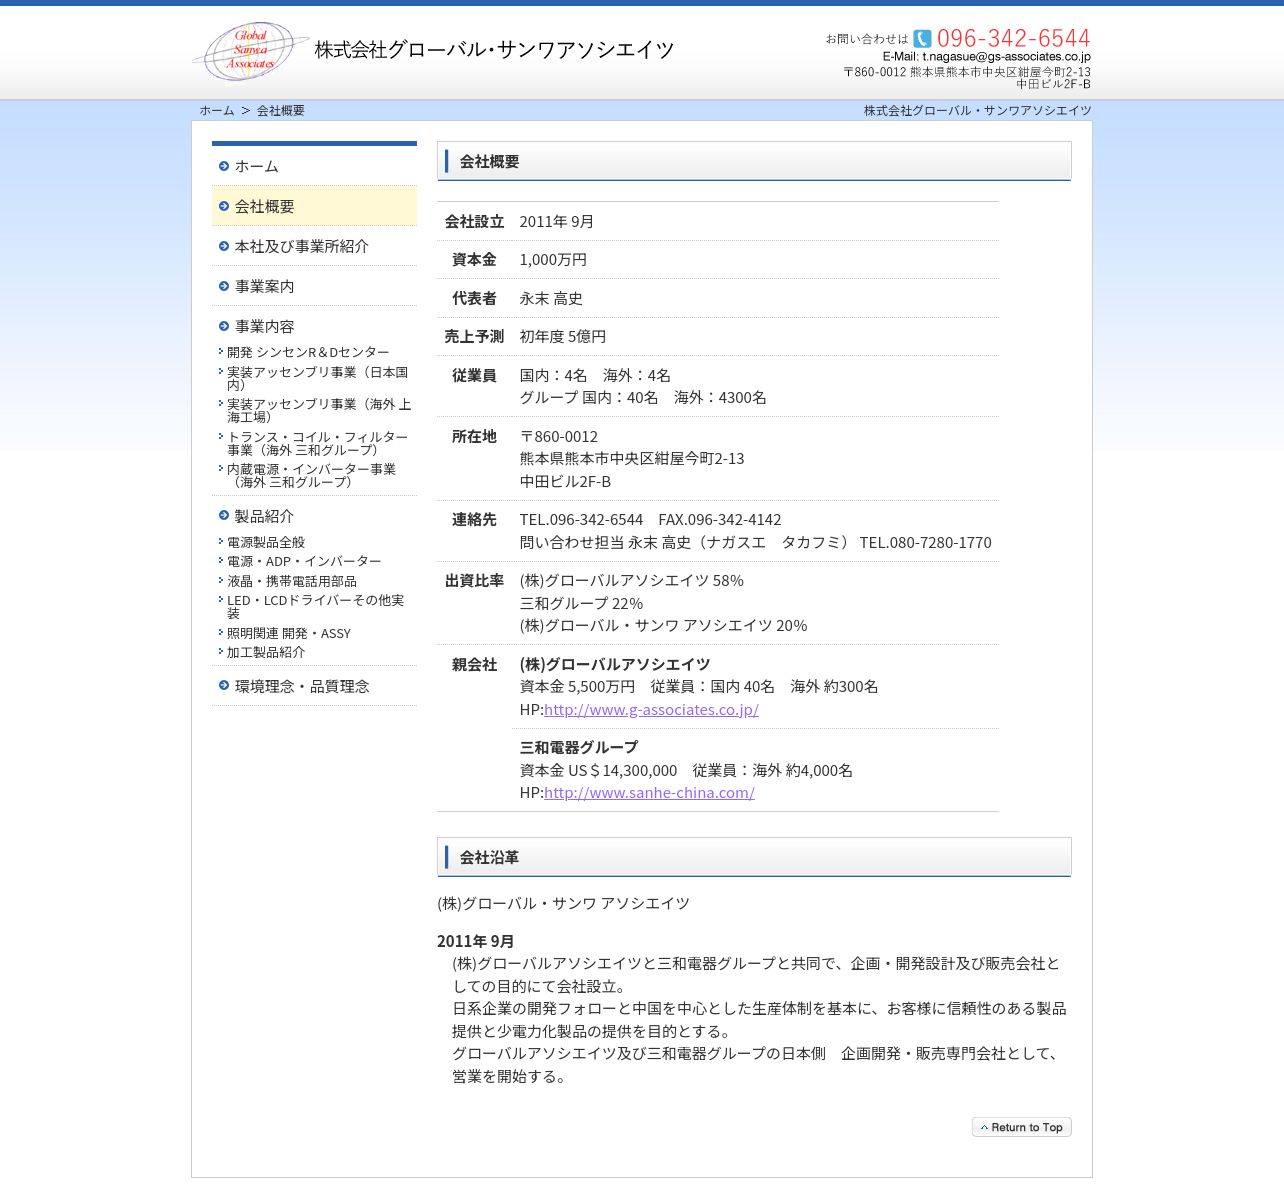The image size is (1284, 1201).
Task: Open 電源製品全般 product link
Action: [x=266, y=542]
